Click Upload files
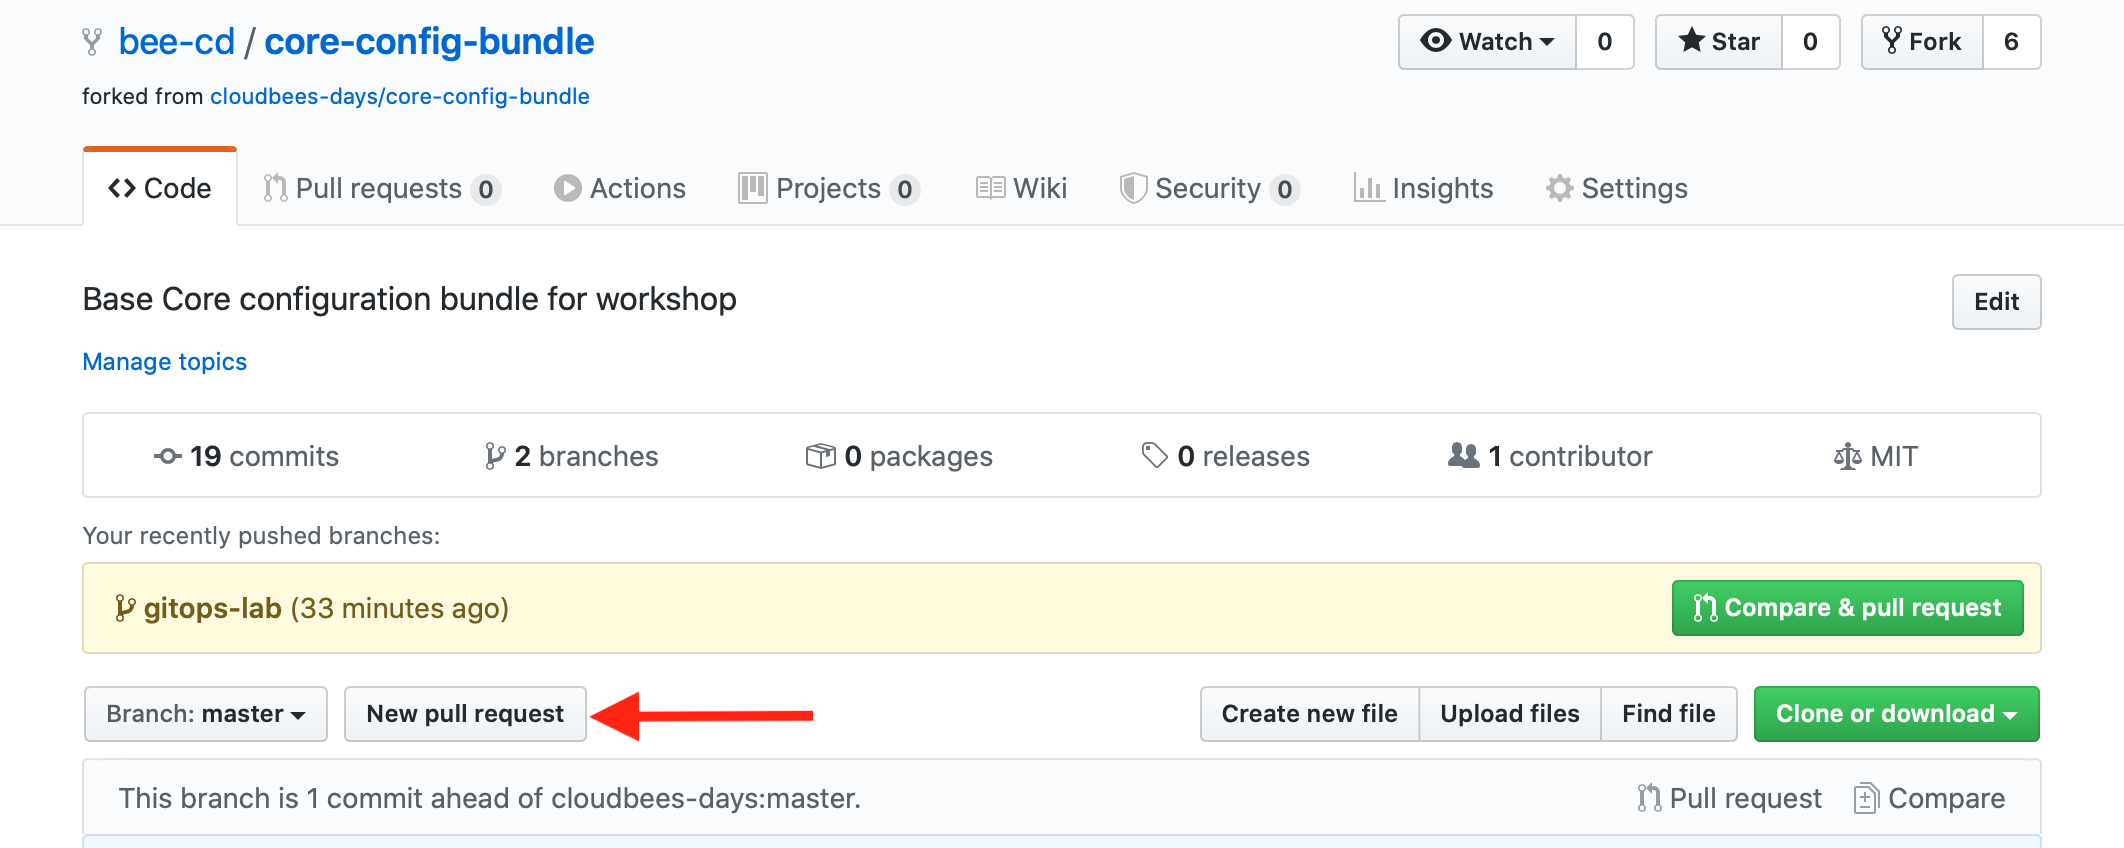The width and height of the screenshot is (2124, 848). (x=1510, y=714)
